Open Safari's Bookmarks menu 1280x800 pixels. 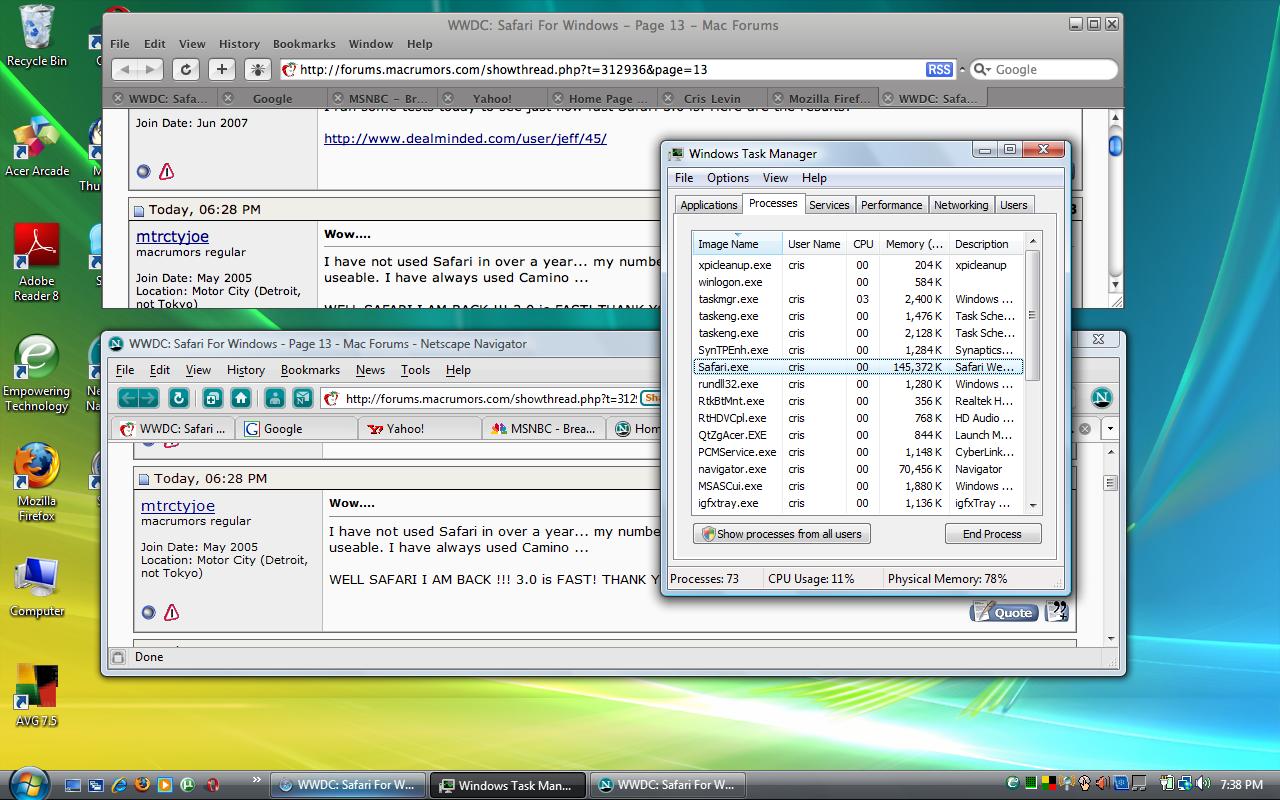[304, 44]
